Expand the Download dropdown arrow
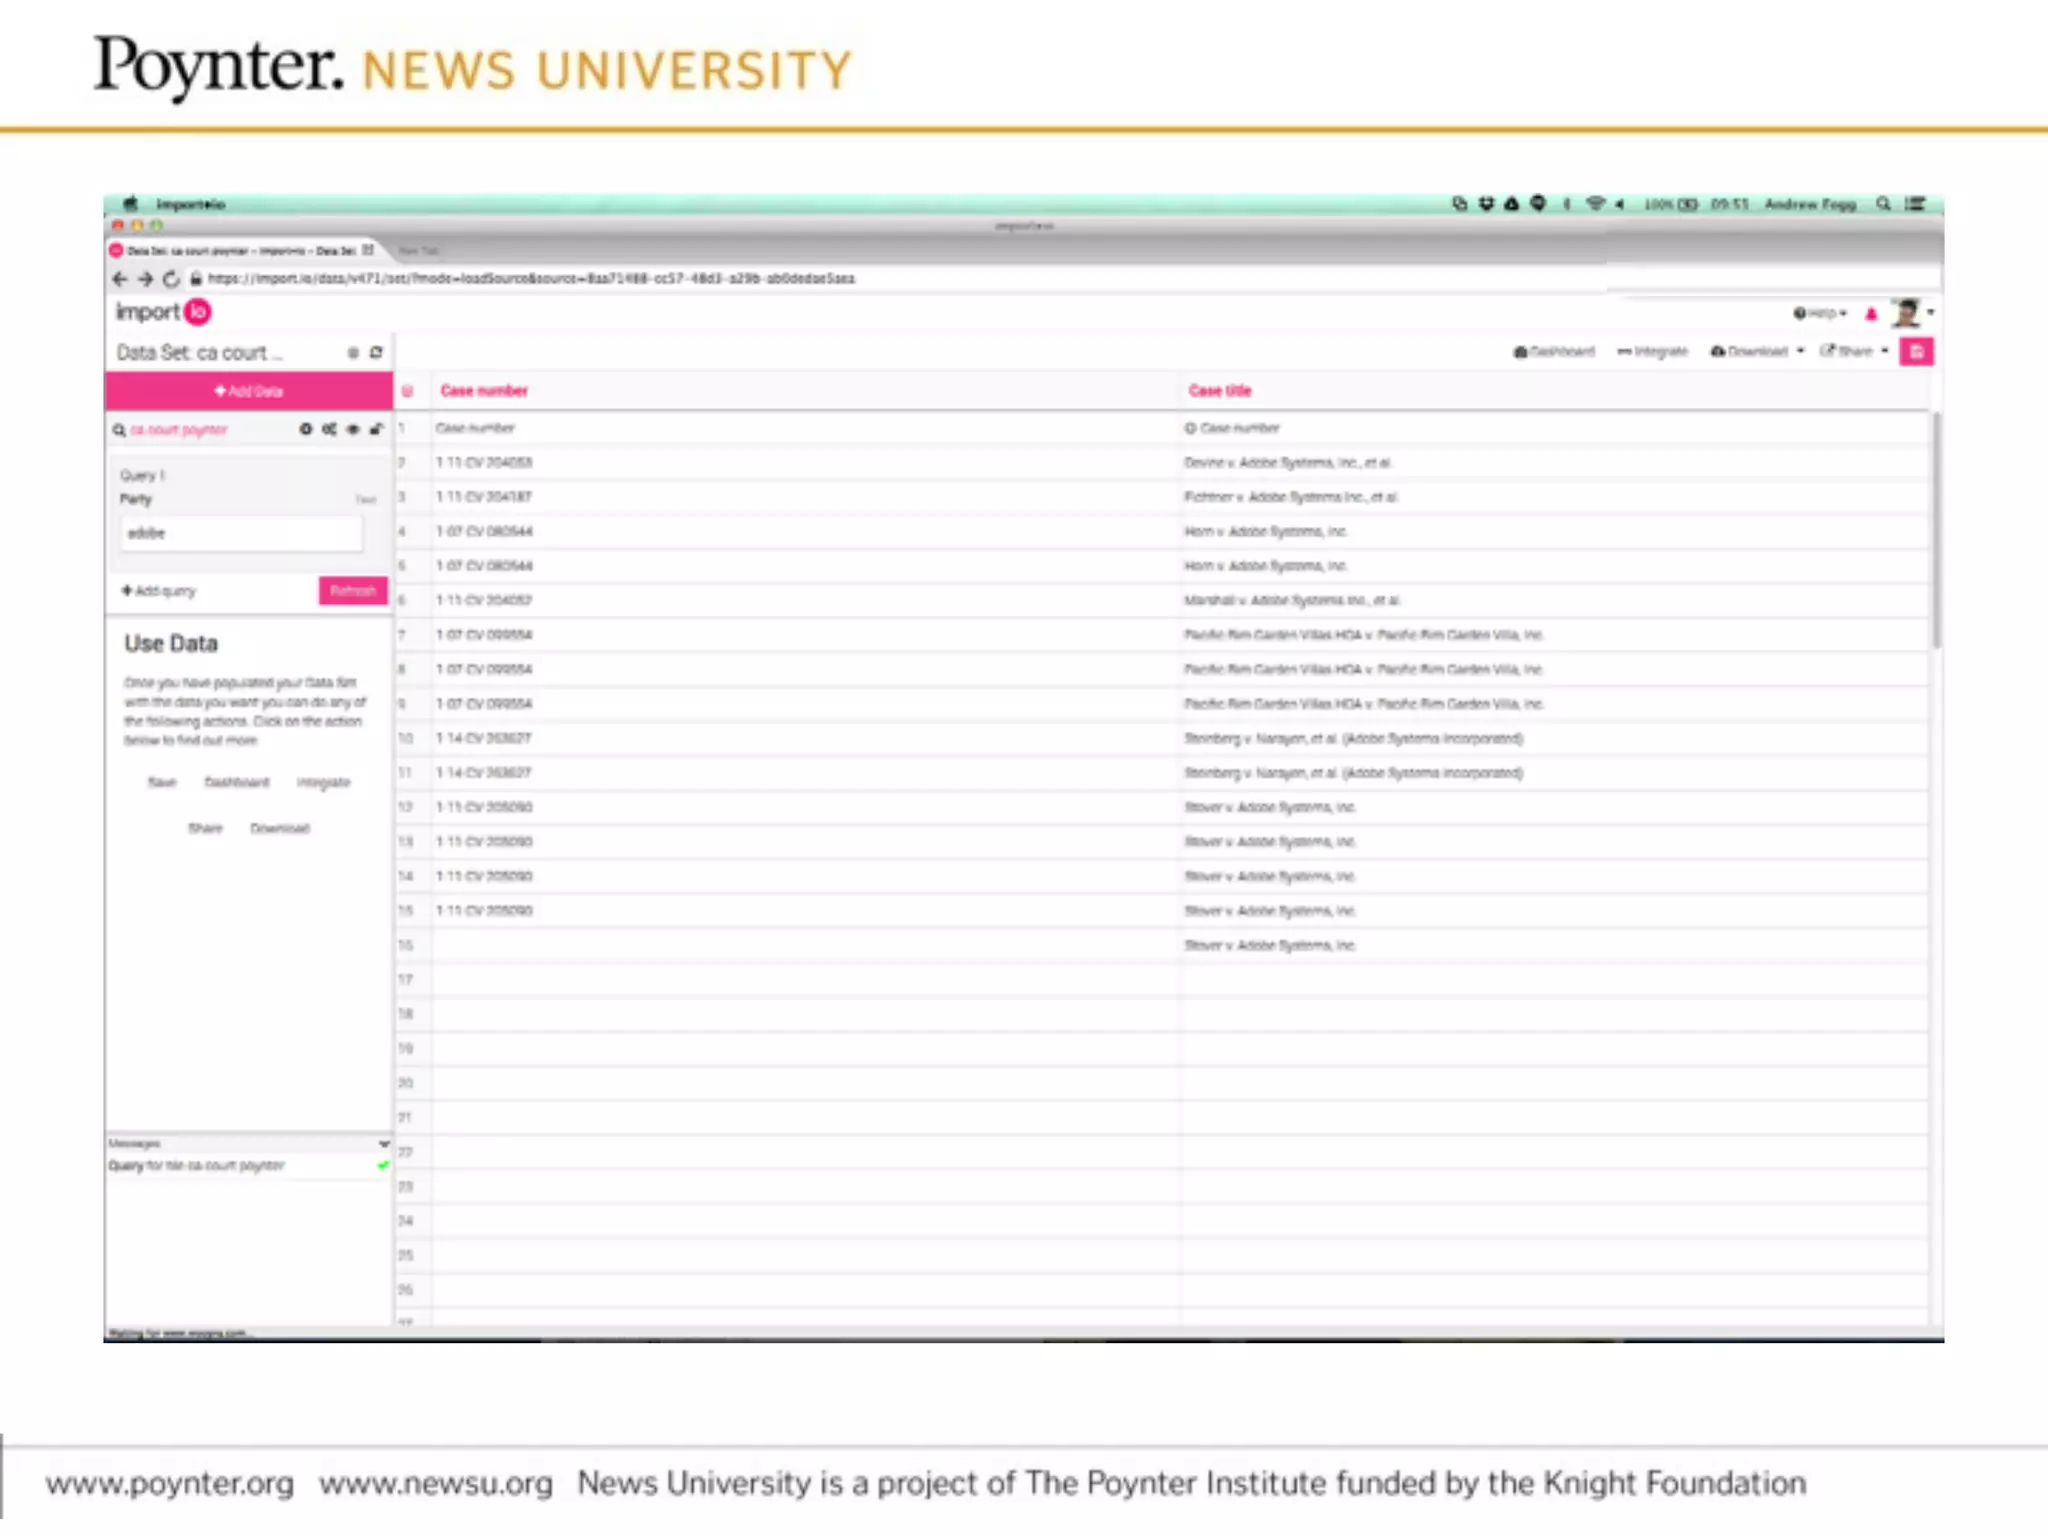This screenshot has width=2048, height=1536. [x=1800, y=351]
